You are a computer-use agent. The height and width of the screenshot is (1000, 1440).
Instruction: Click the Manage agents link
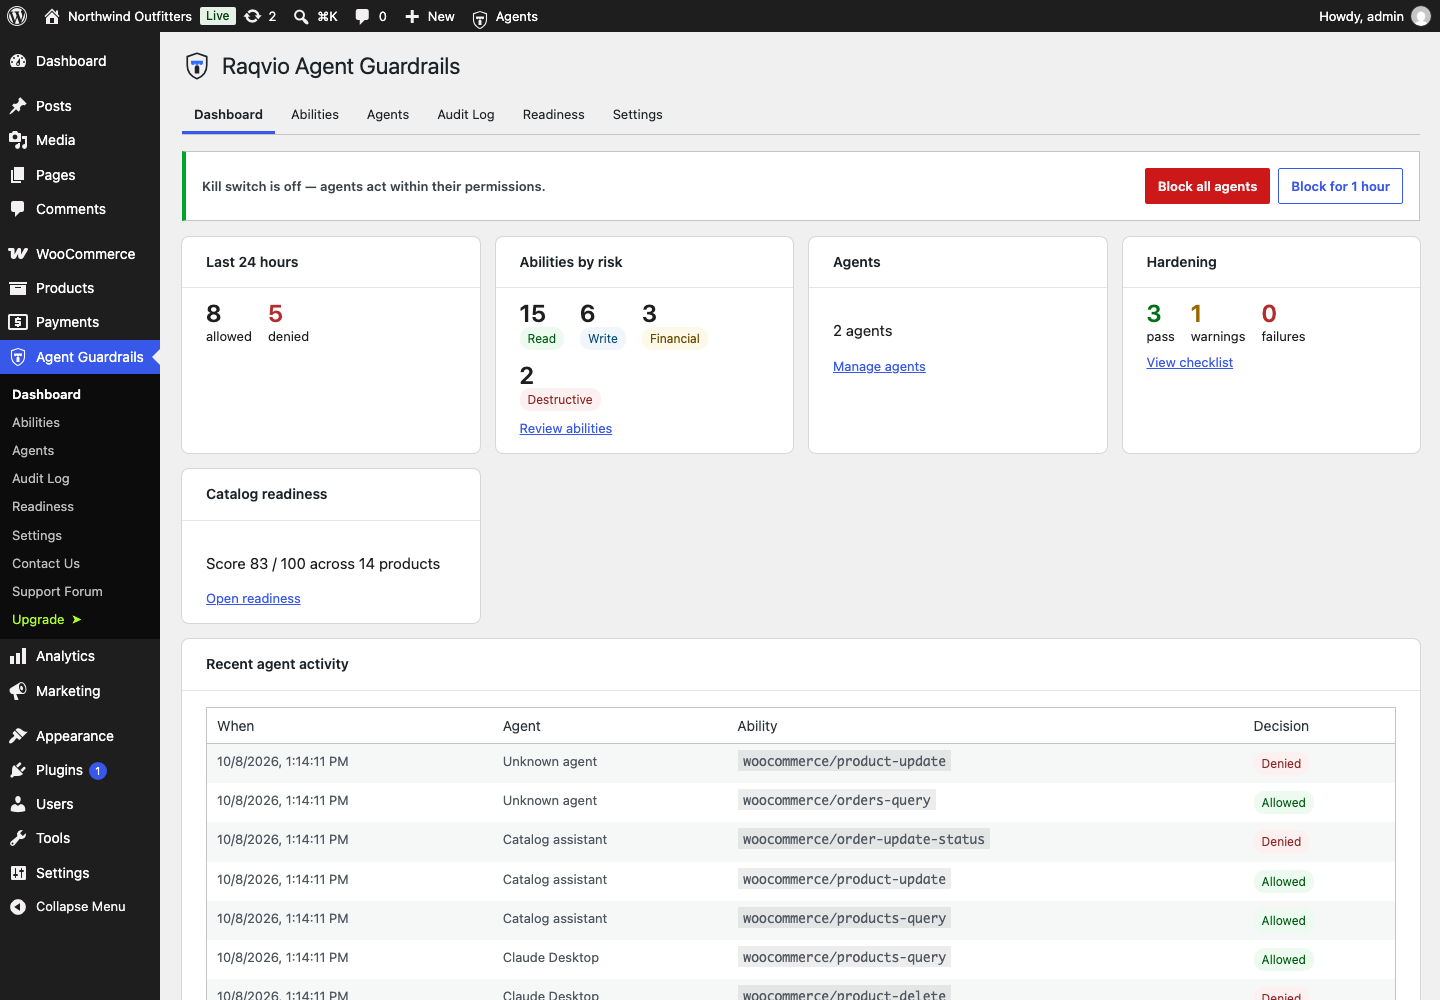pos(879,367)
